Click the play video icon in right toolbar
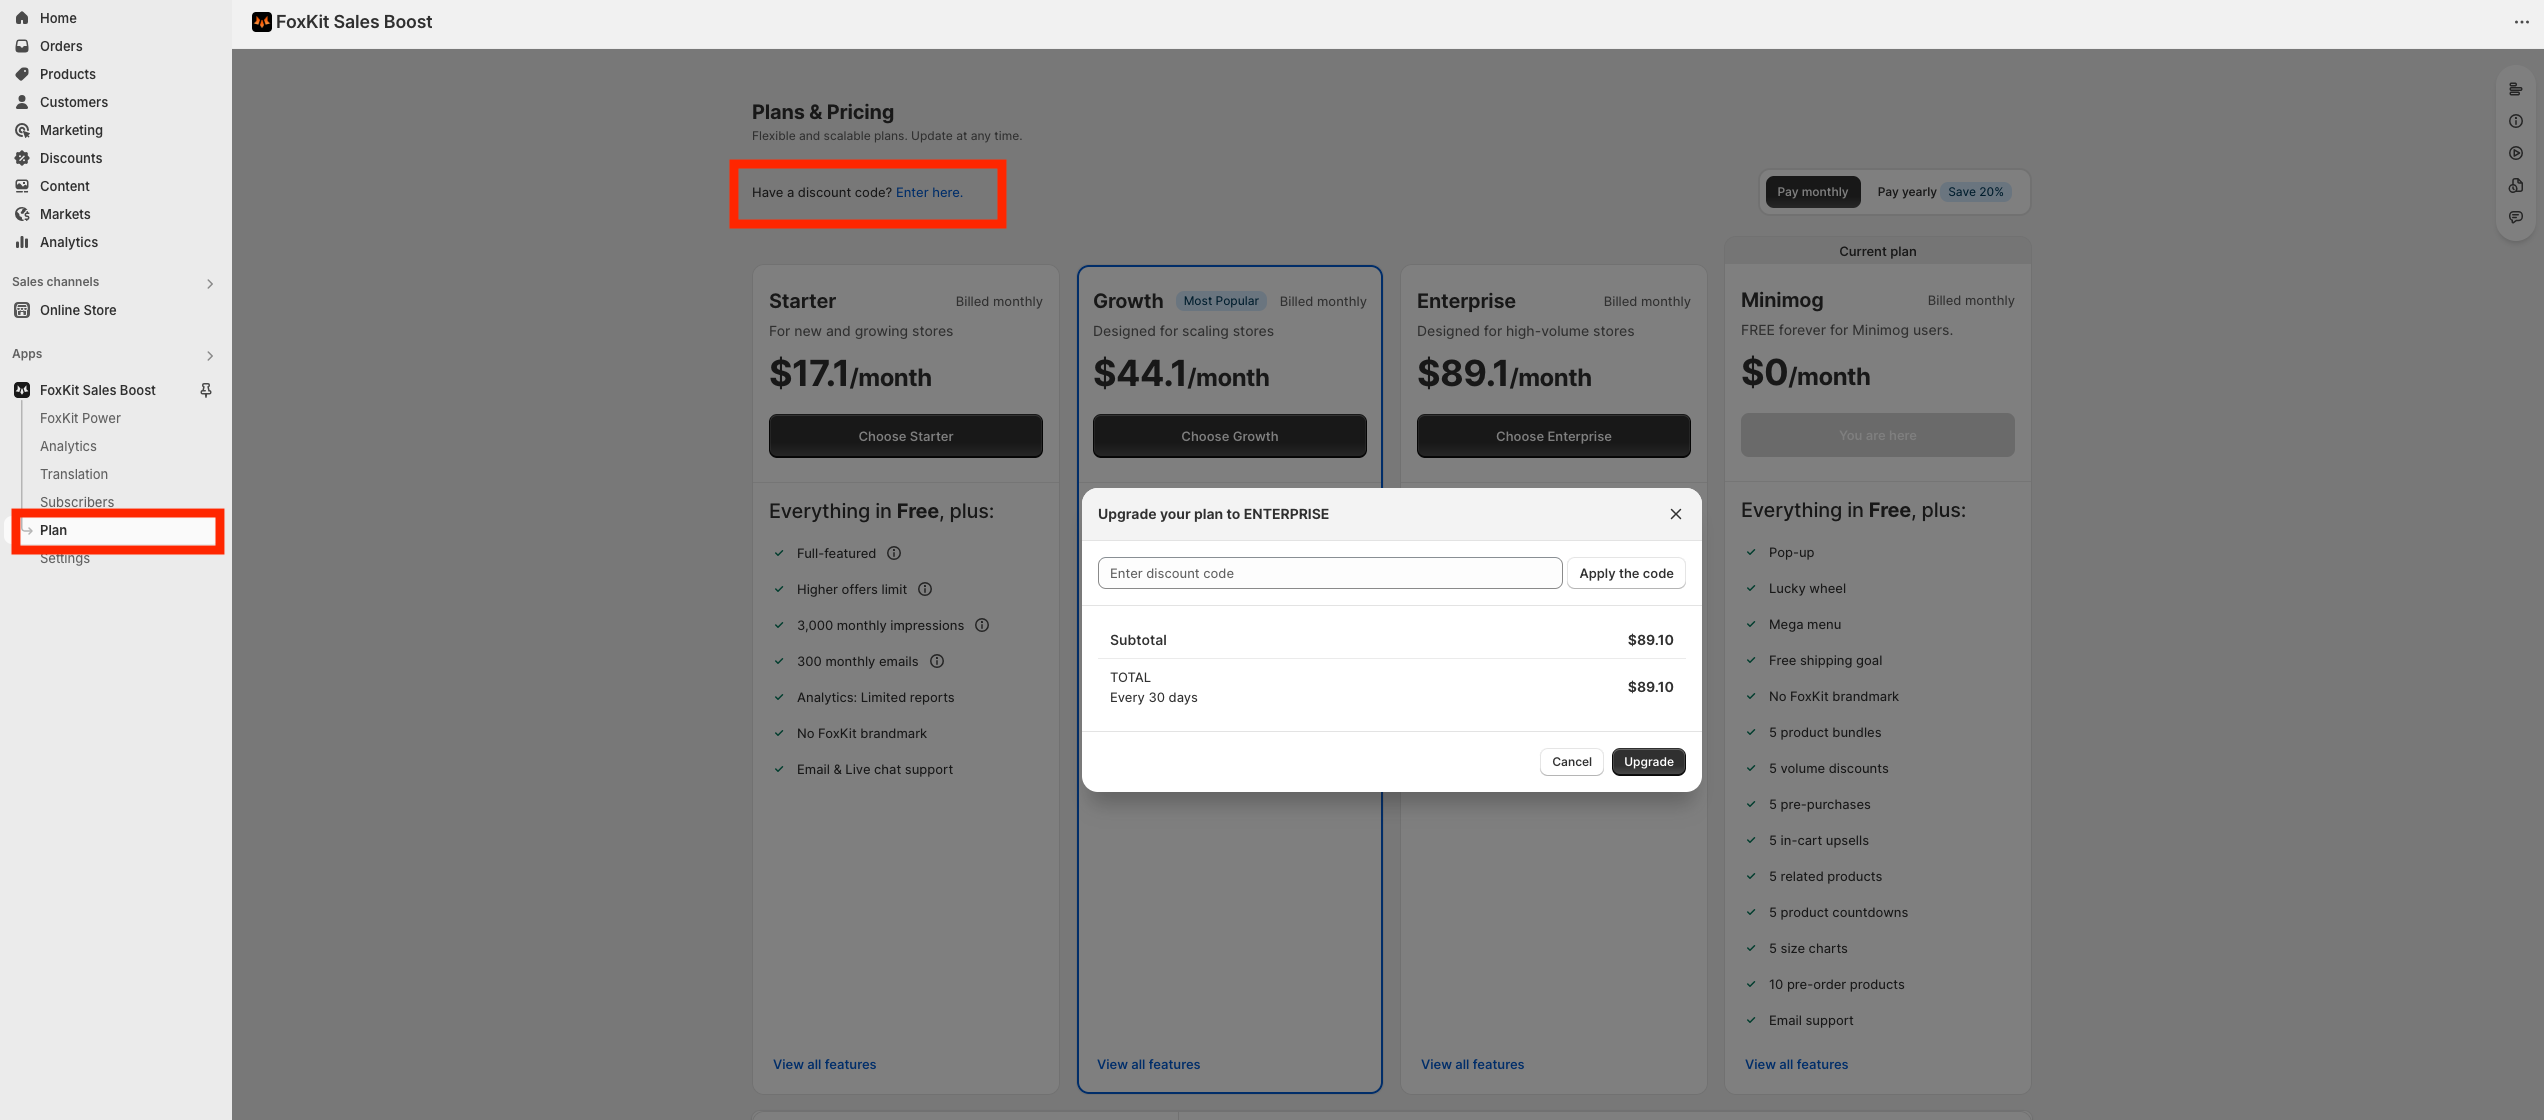 (x=2516, y=153)
